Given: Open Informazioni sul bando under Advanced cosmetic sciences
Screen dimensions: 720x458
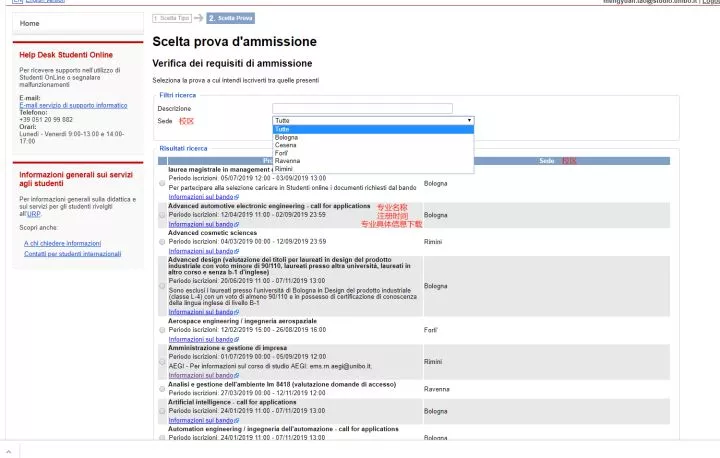Looking at the screenshot, I should click(203, 251).
